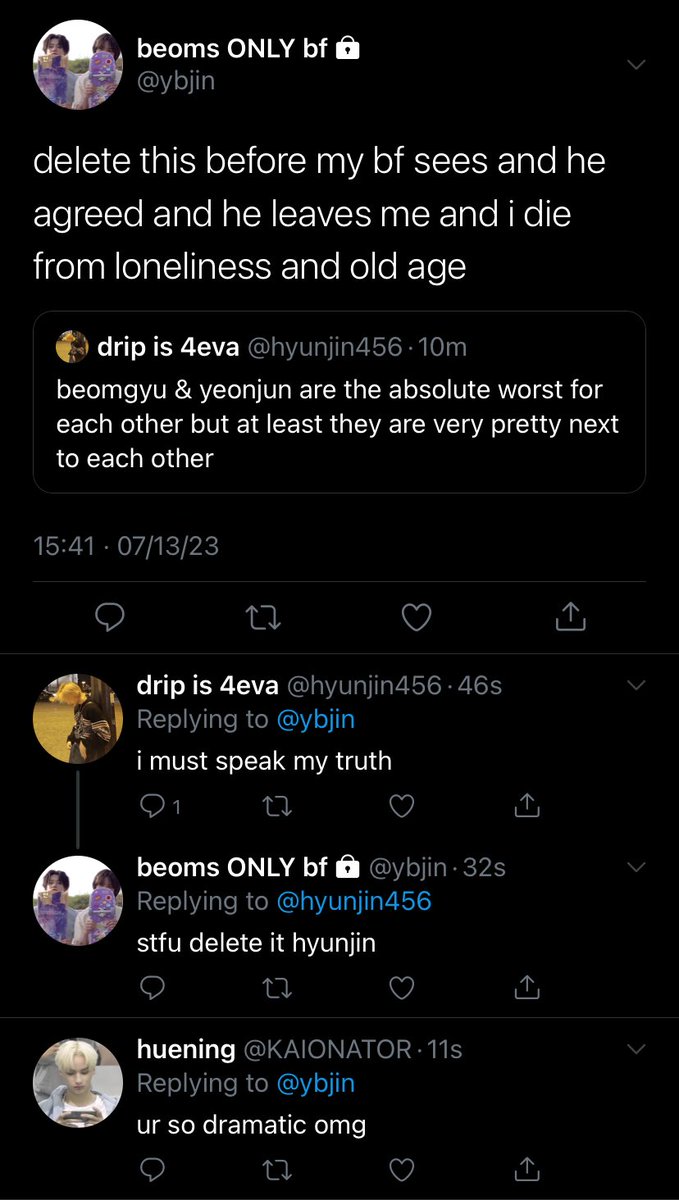The width and height of the screenshot is (679, 1200).
Task: Like the reply 'i must speak my truth'
Action: [401, 805]
